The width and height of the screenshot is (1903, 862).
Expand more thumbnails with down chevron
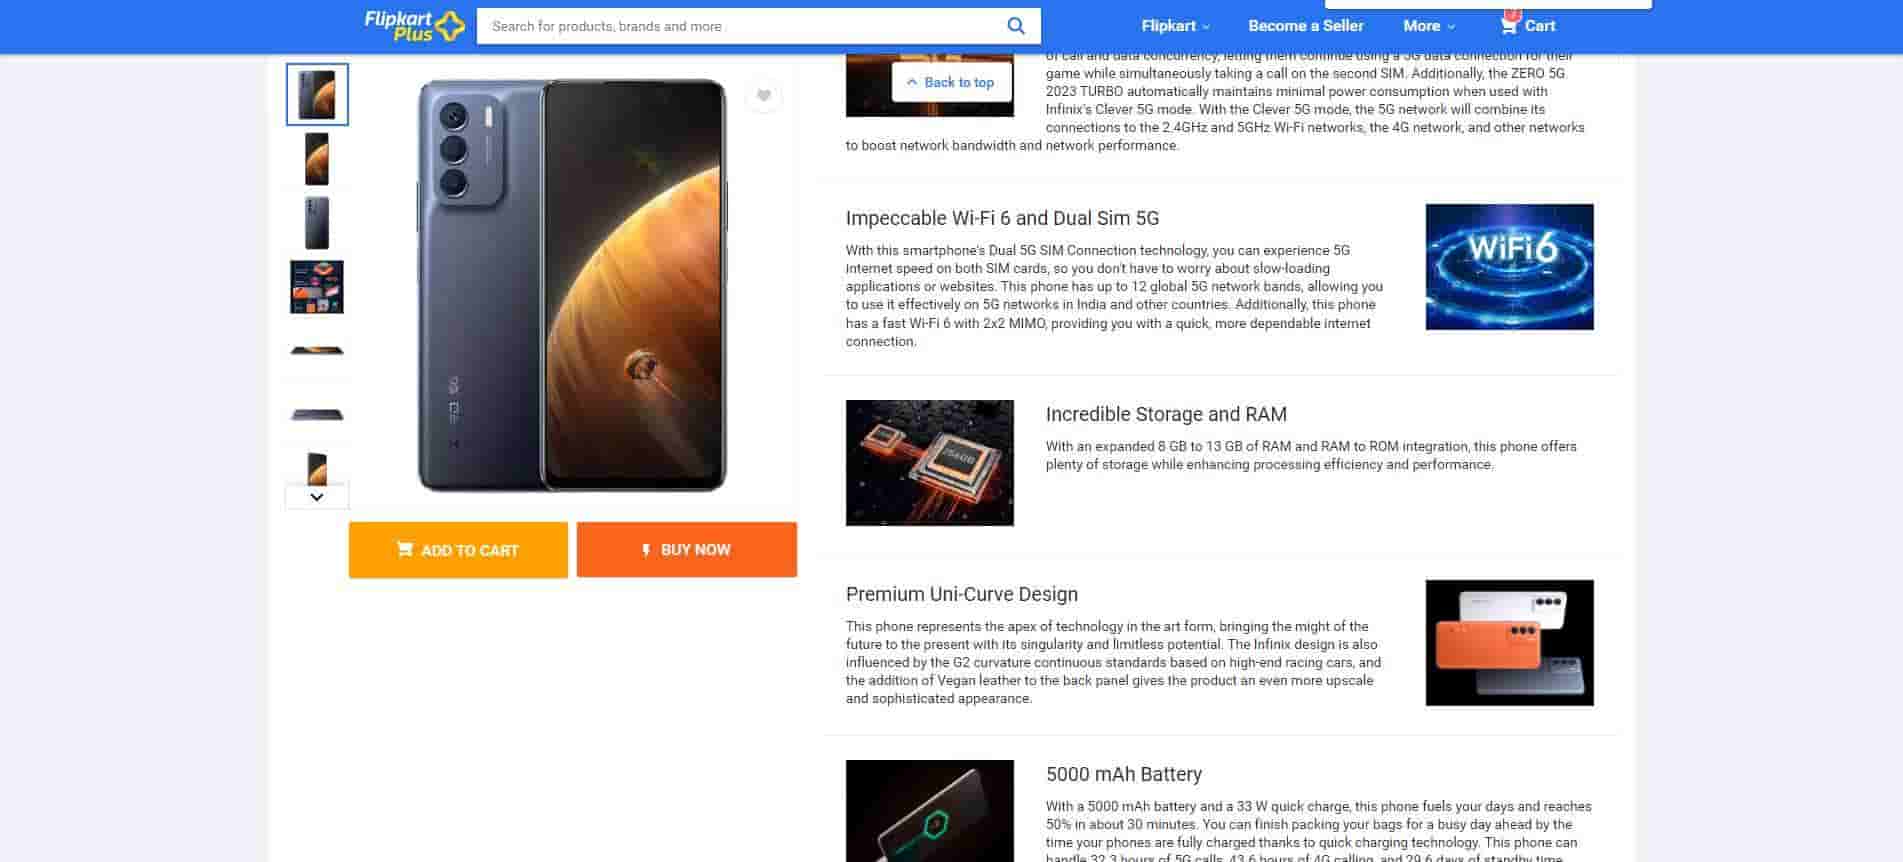click(317, 497)
